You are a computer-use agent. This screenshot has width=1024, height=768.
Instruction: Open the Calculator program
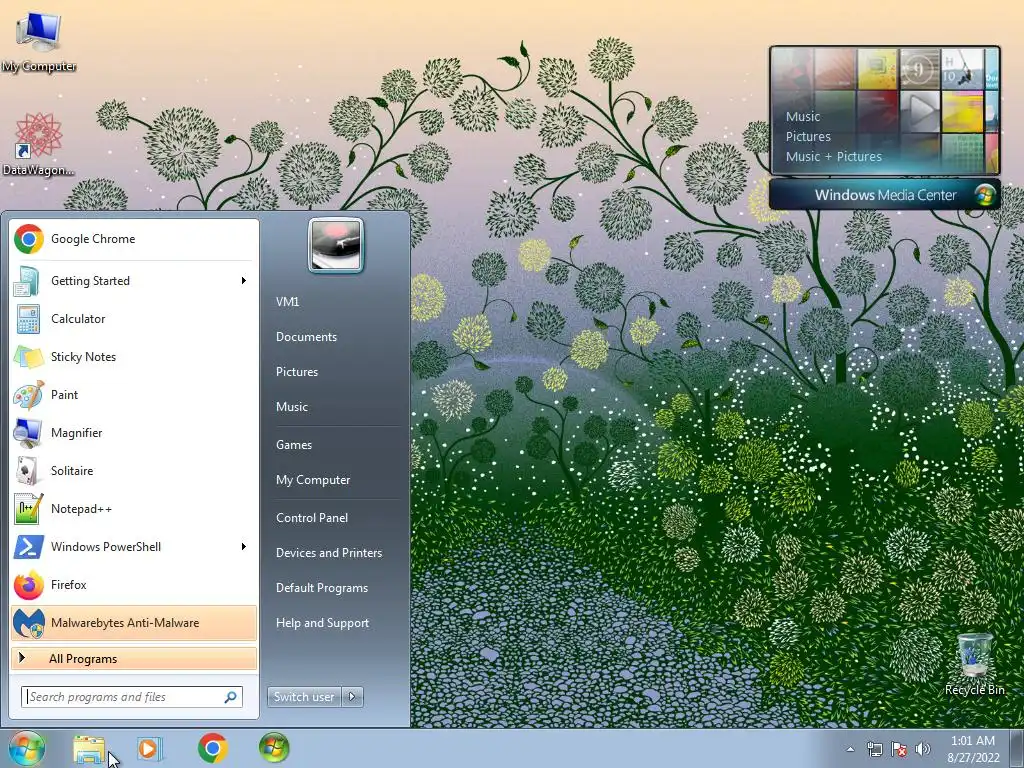click(134, 319)
